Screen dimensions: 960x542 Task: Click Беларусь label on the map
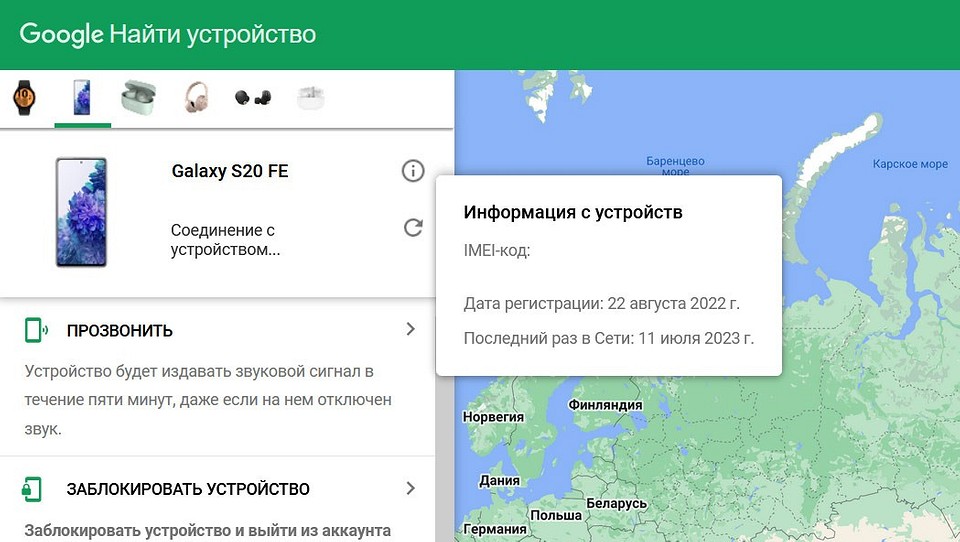point(617,503)
